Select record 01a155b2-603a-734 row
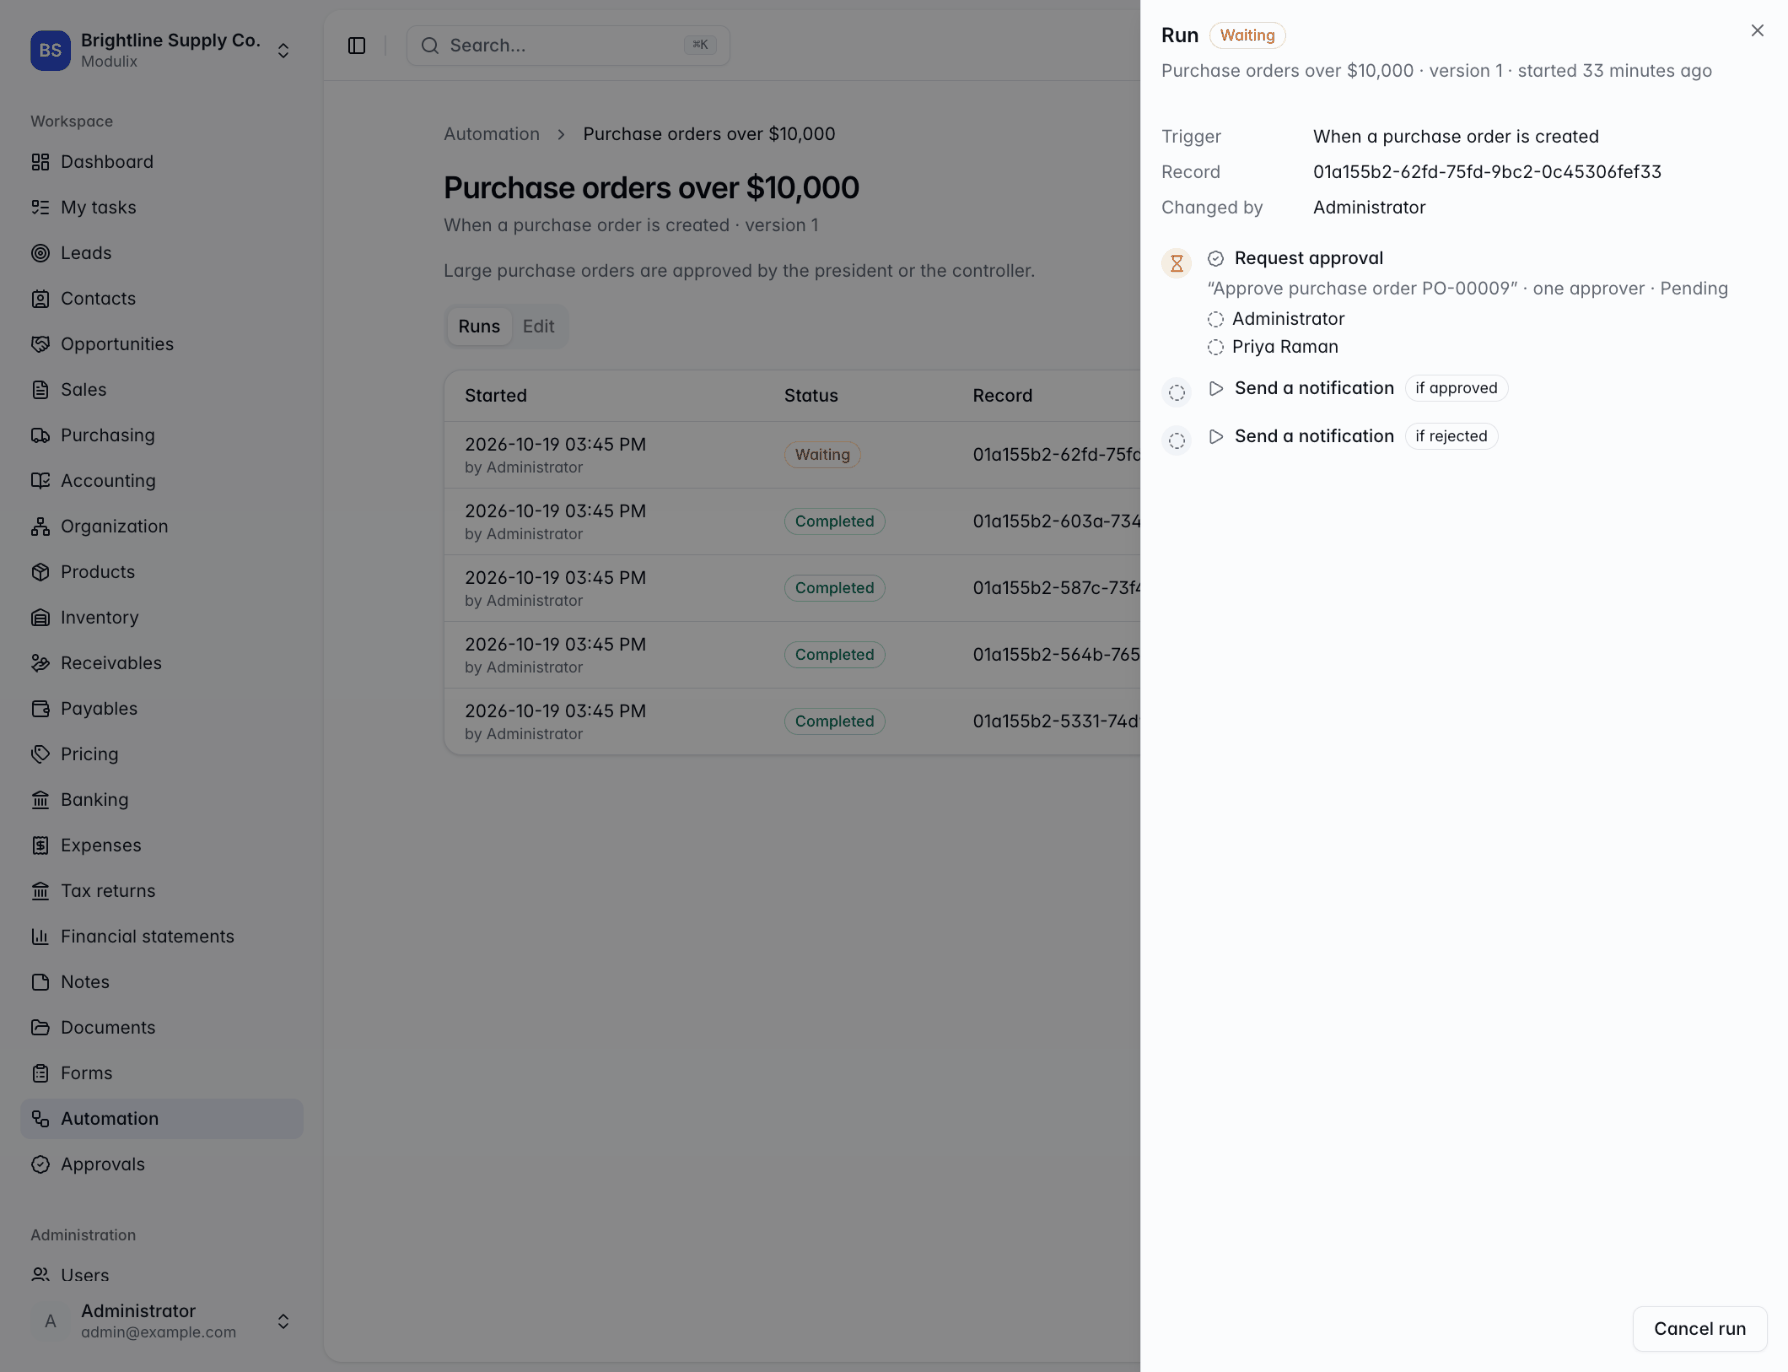The height and width of the screenshot is (1372, 1788). pos(792,521)
